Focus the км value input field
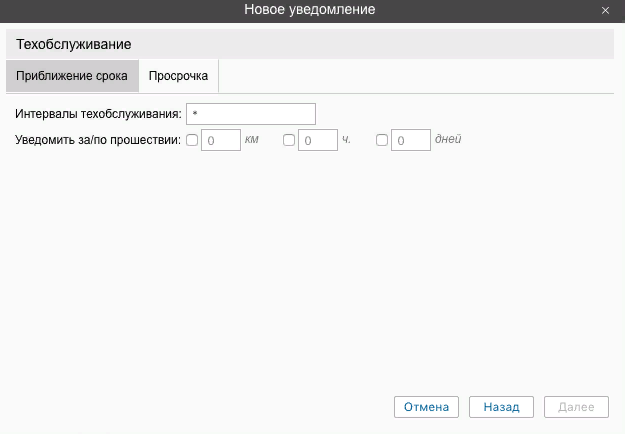 click(x=221, y=141)
